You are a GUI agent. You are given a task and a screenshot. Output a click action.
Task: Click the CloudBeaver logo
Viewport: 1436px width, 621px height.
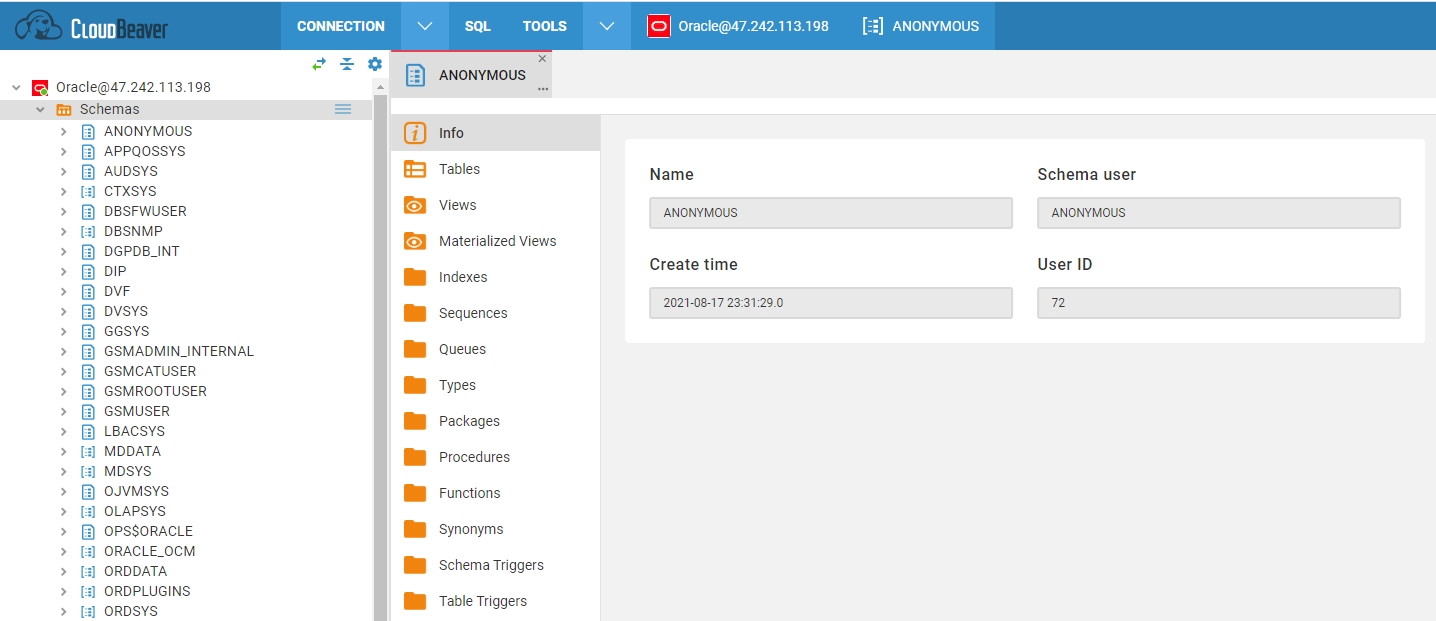91,26
